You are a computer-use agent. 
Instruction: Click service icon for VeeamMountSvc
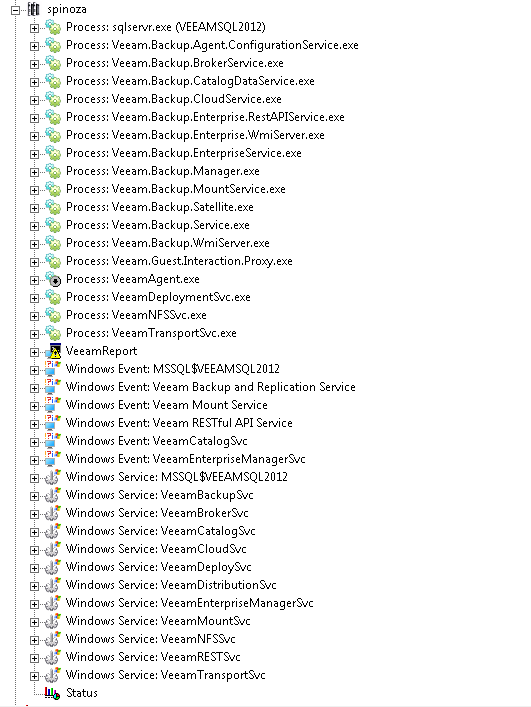pyautogui.click(x=52, y=621)
